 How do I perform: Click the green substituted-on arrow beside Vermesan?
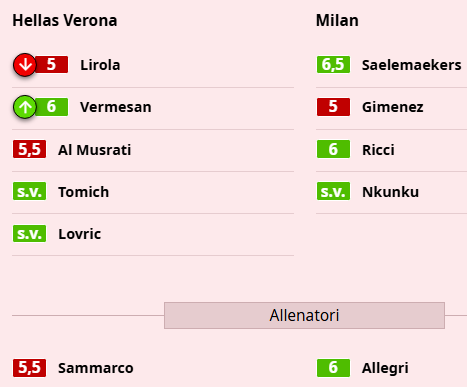tap(25, 107)
